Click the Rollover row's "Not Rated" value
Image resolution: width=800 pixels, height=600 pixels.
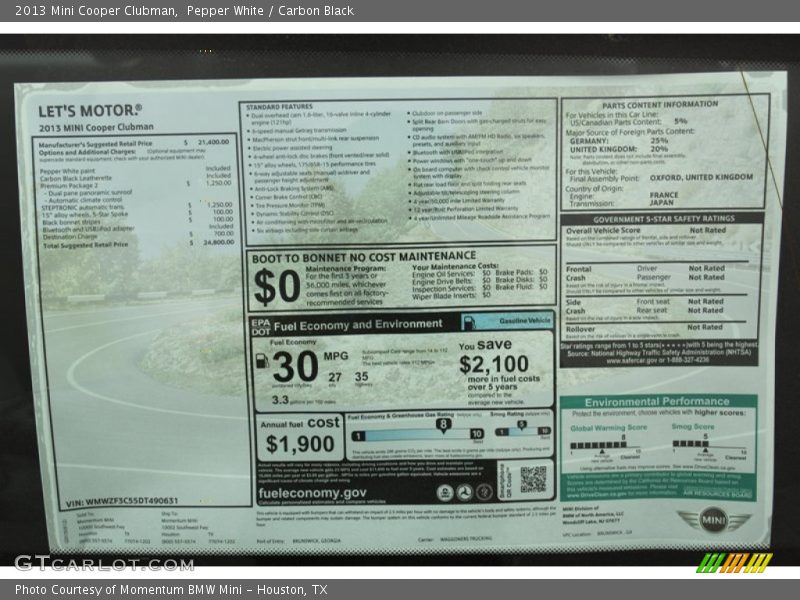click(705, 327)
